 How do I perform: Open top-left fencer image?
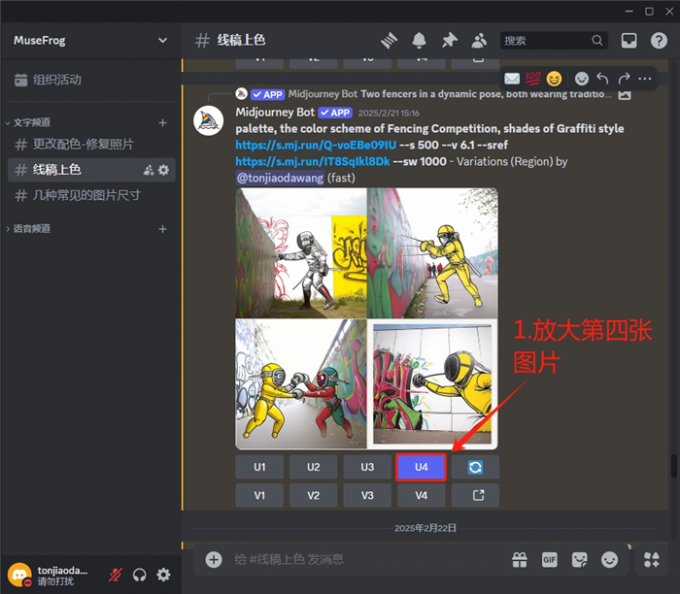click(x=301, y=253)
